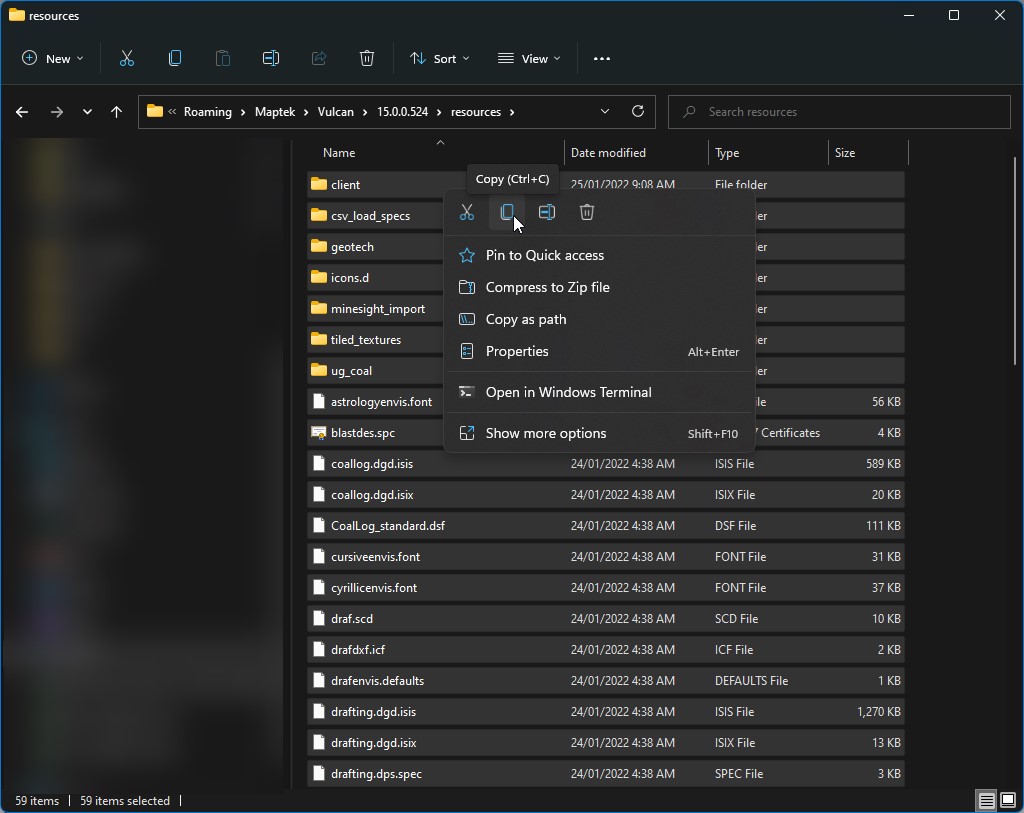This screenshot has height=813, width=1024.
Task: Click the vertical scrollbar in the file list
Action: [1016, 260]
